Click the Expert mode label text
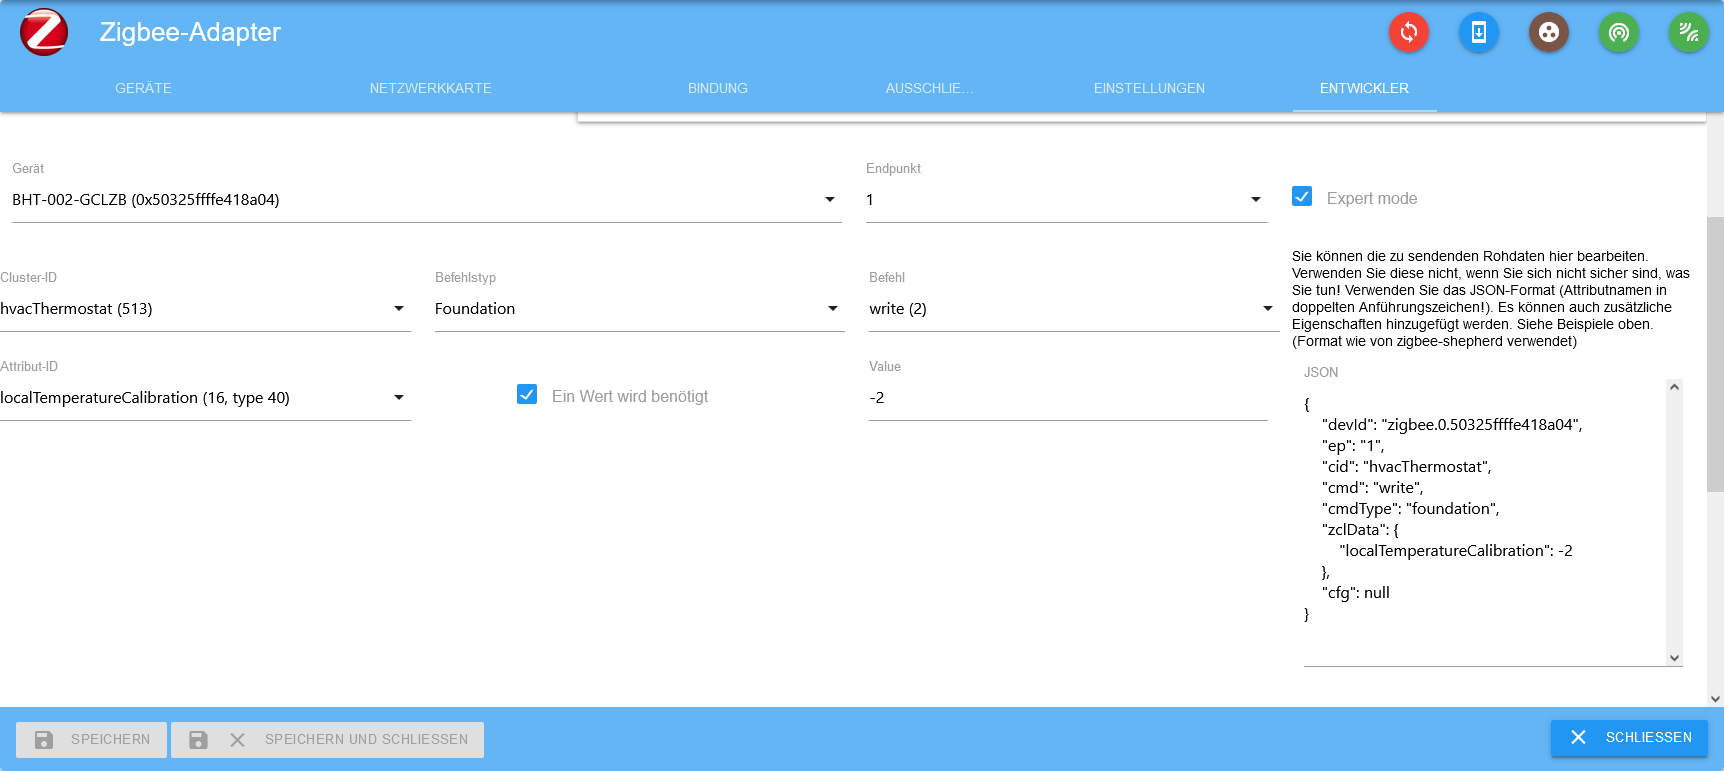The width and height of the screenshot is (1724, 771). 1372,198
